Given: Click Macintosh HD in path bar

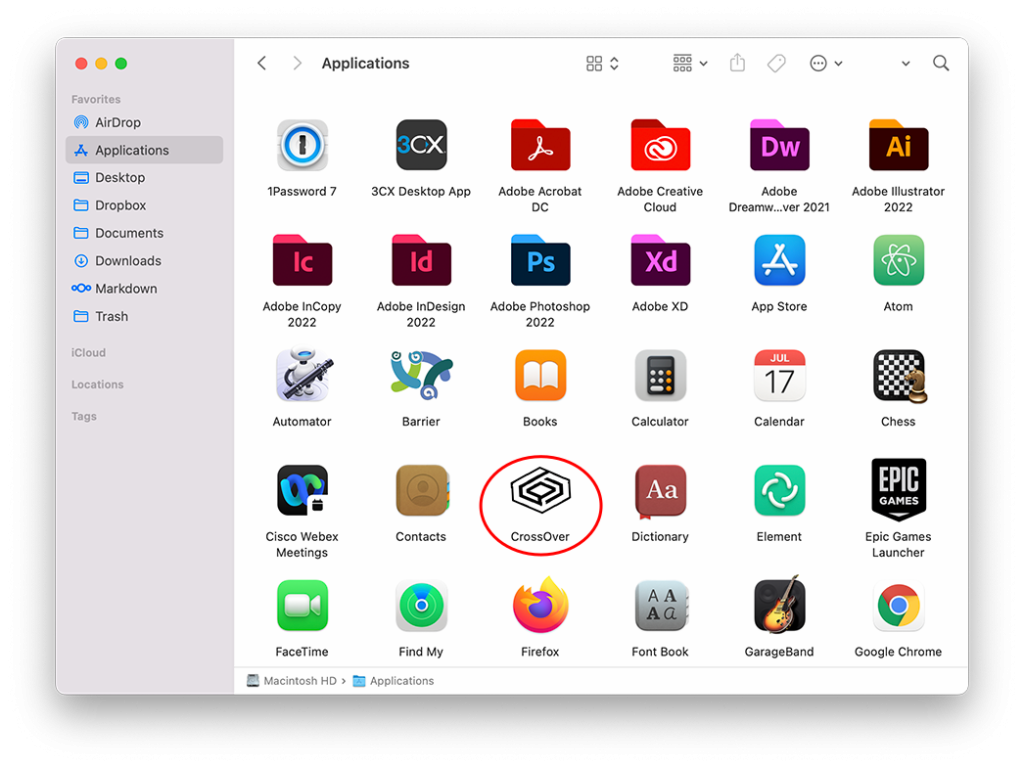Looking at the screenshot, I should coord(299,681).
